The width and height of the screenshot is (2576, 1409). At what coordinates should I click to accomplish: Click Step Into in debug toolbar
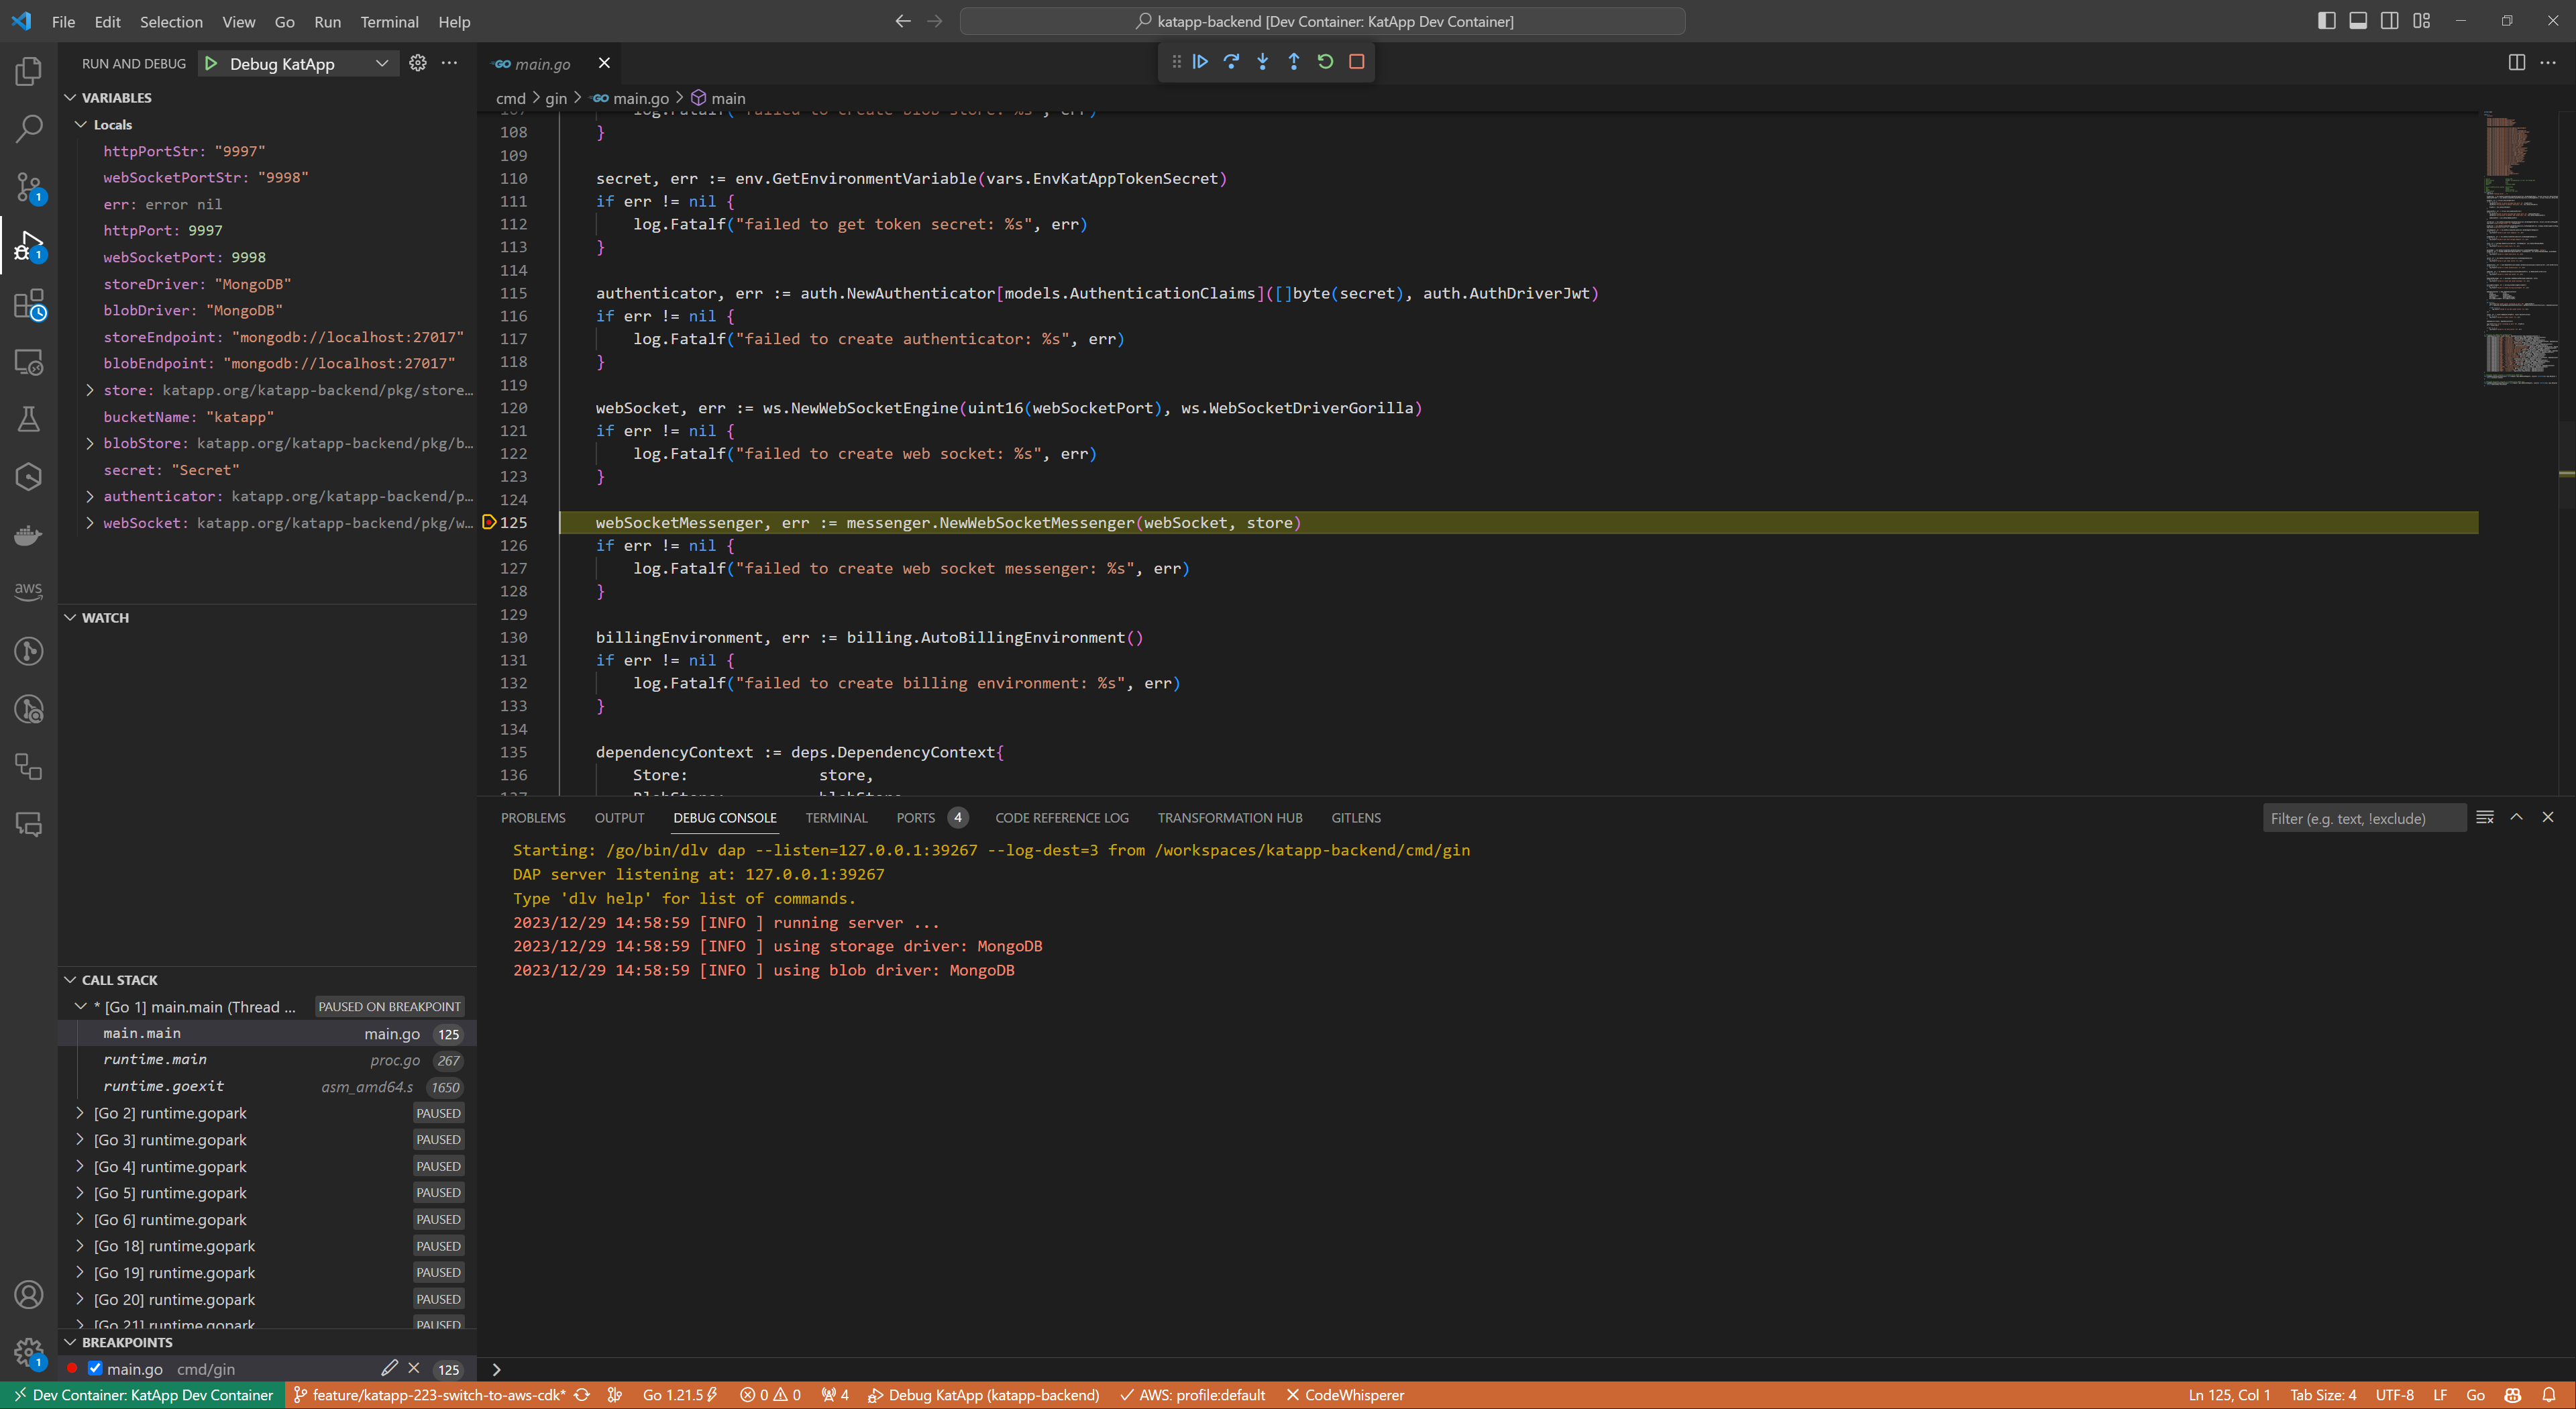coord(1263,62)
